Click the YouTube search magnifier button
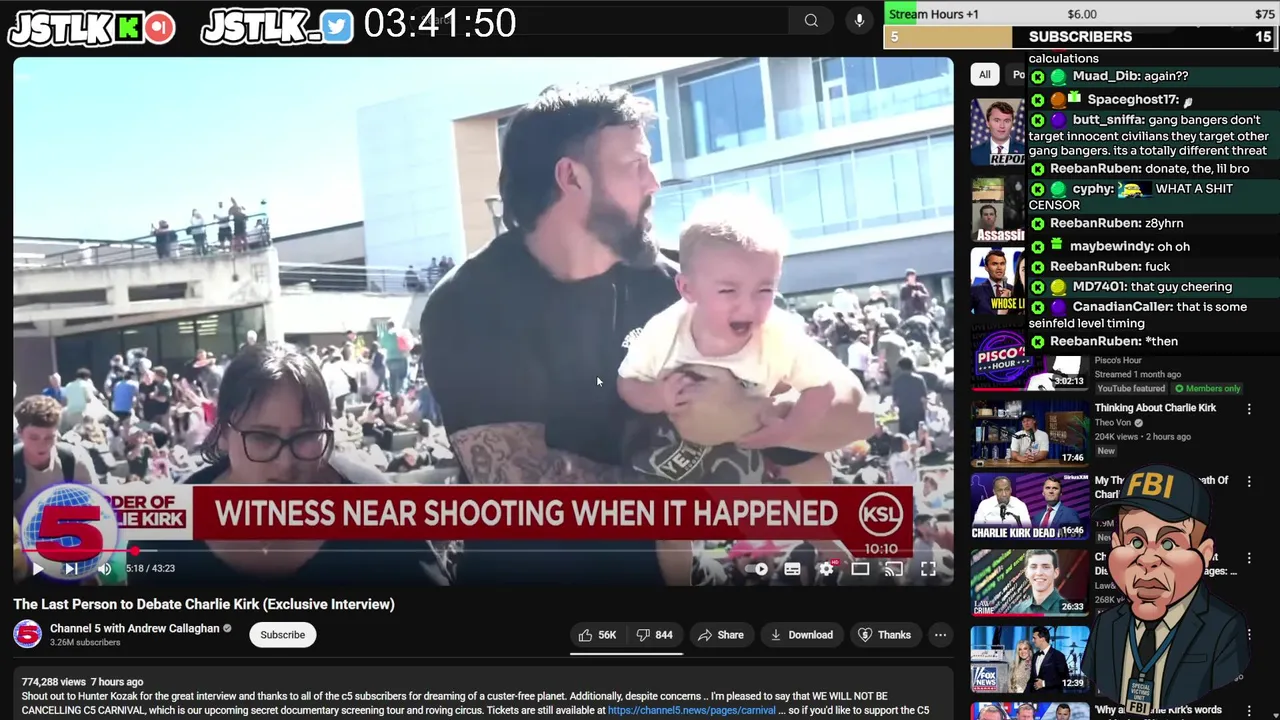1280x720 pixels. (811, 20)
